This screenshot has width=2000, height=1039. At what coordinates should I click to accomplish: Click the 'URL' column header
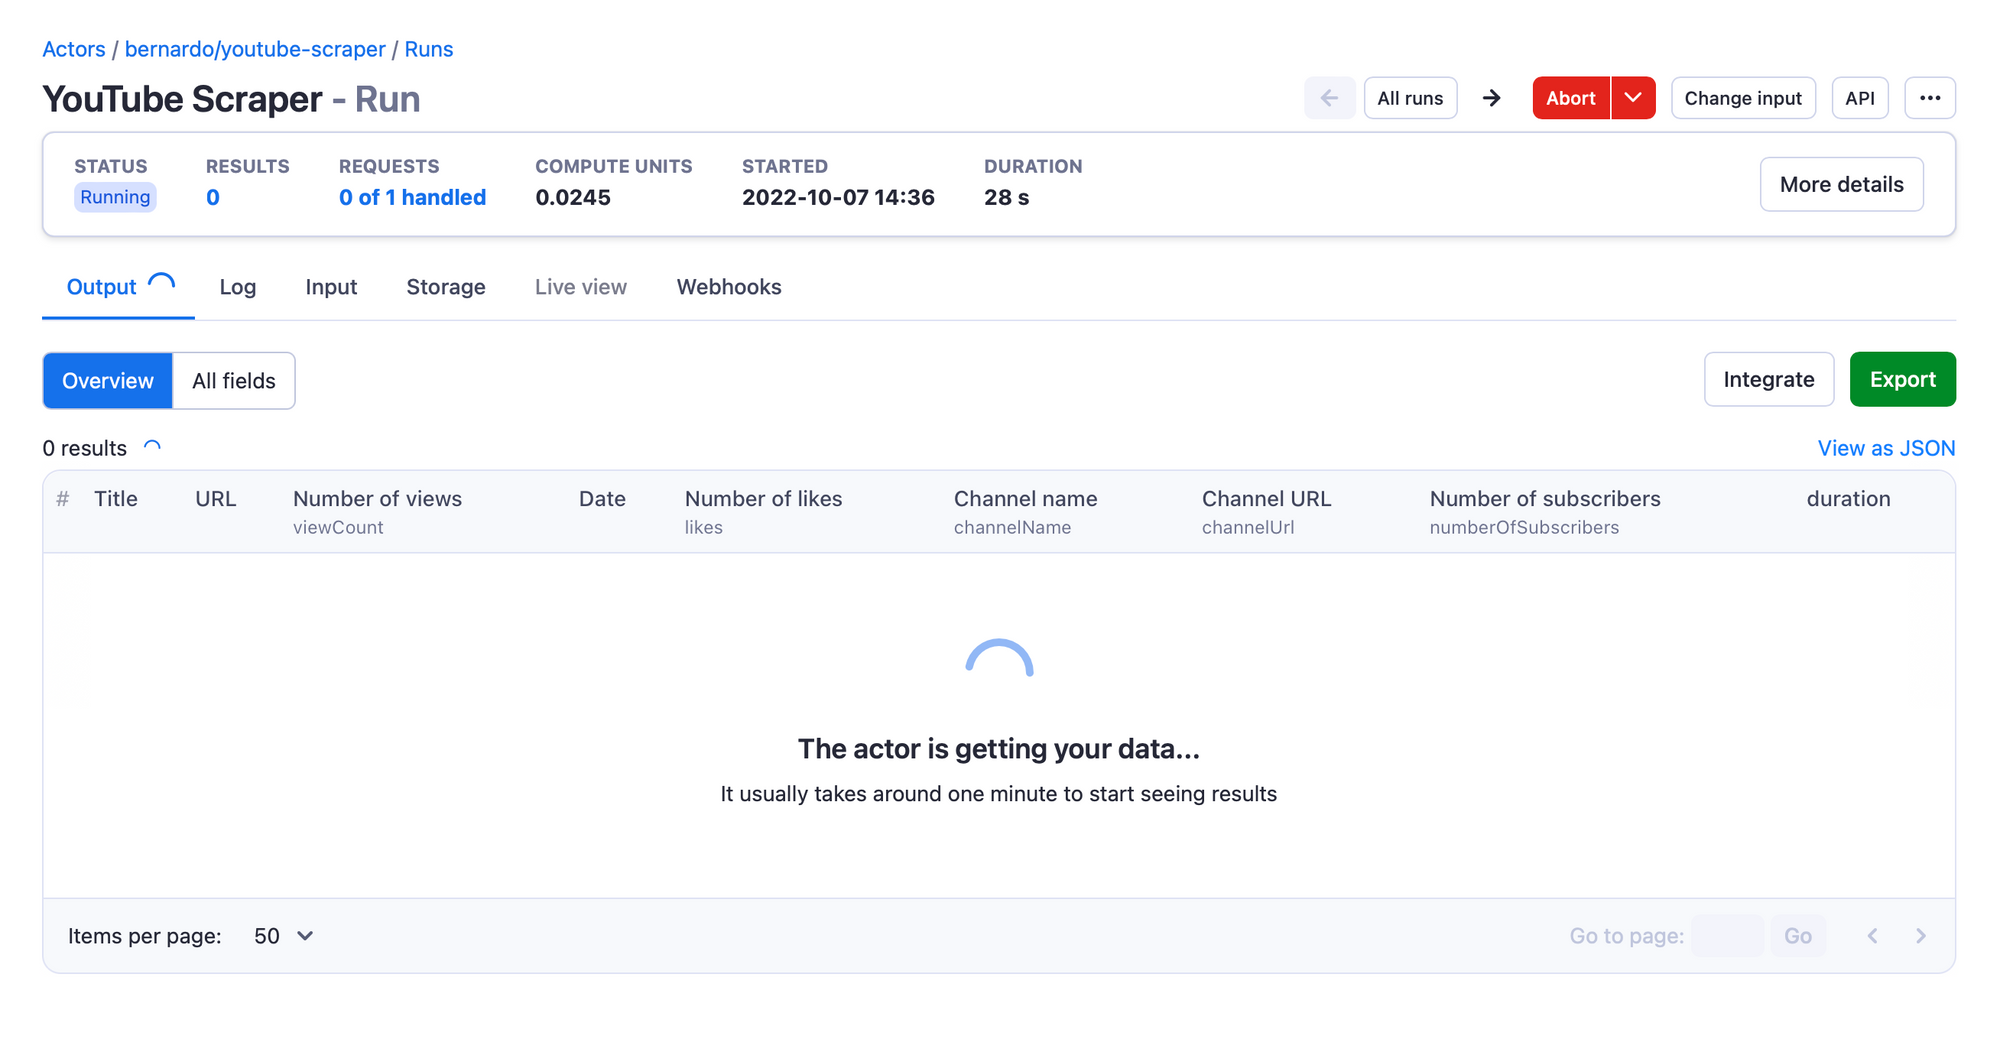point(216,499)
